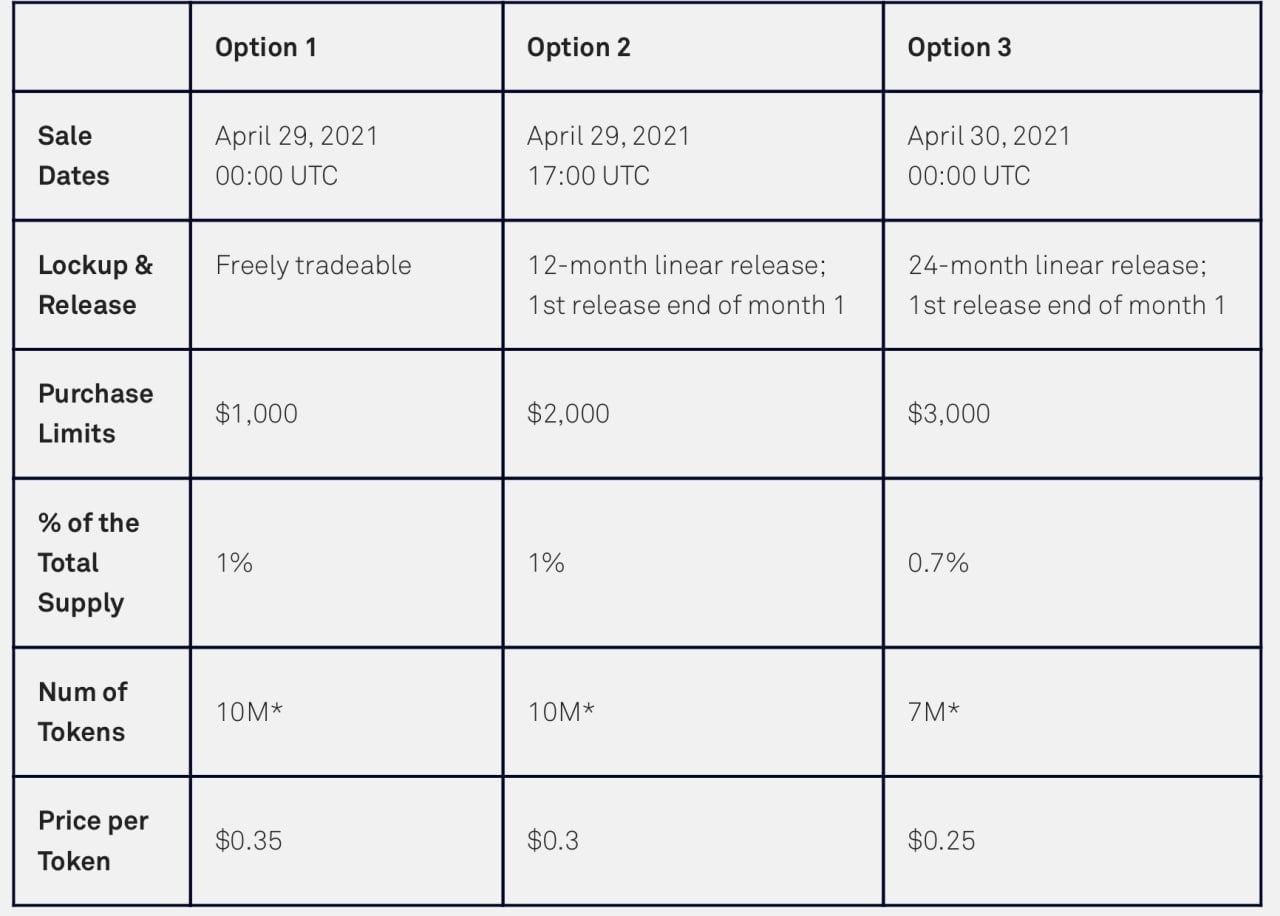Select the Purchase Limits row label

coord(95,413)
